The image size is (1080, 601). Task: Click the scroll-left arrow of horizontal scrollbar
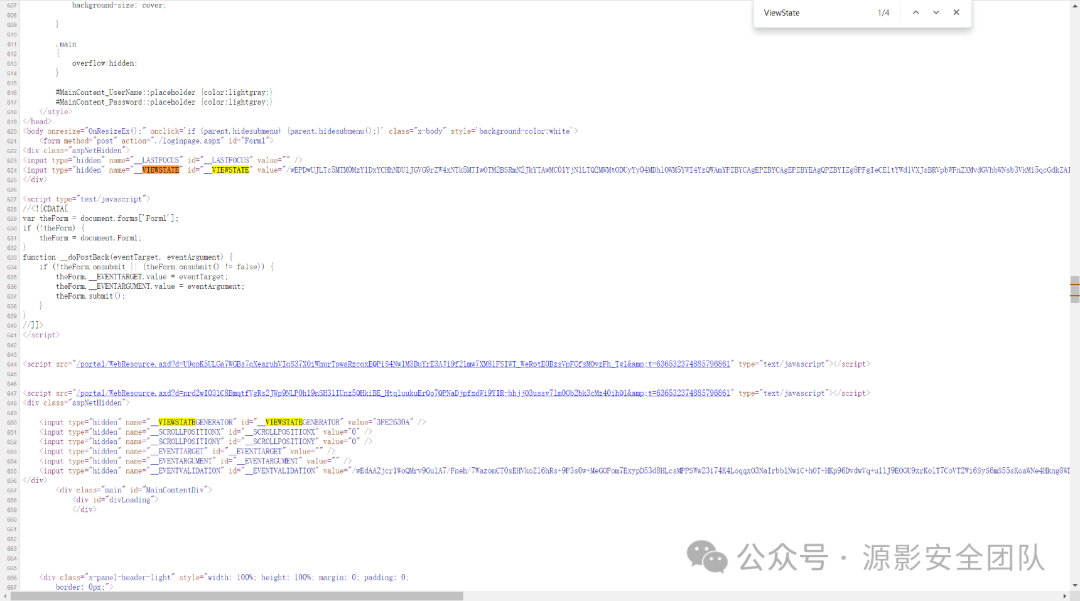pos(4,596)
